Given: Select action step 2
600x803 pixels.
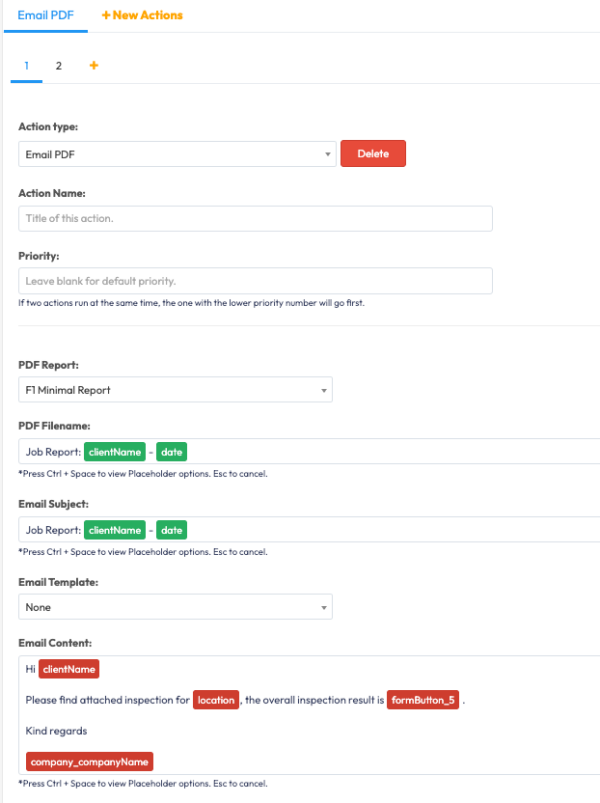Looking at the screenshot, I should pyautogui.click(x=59, y=66).
